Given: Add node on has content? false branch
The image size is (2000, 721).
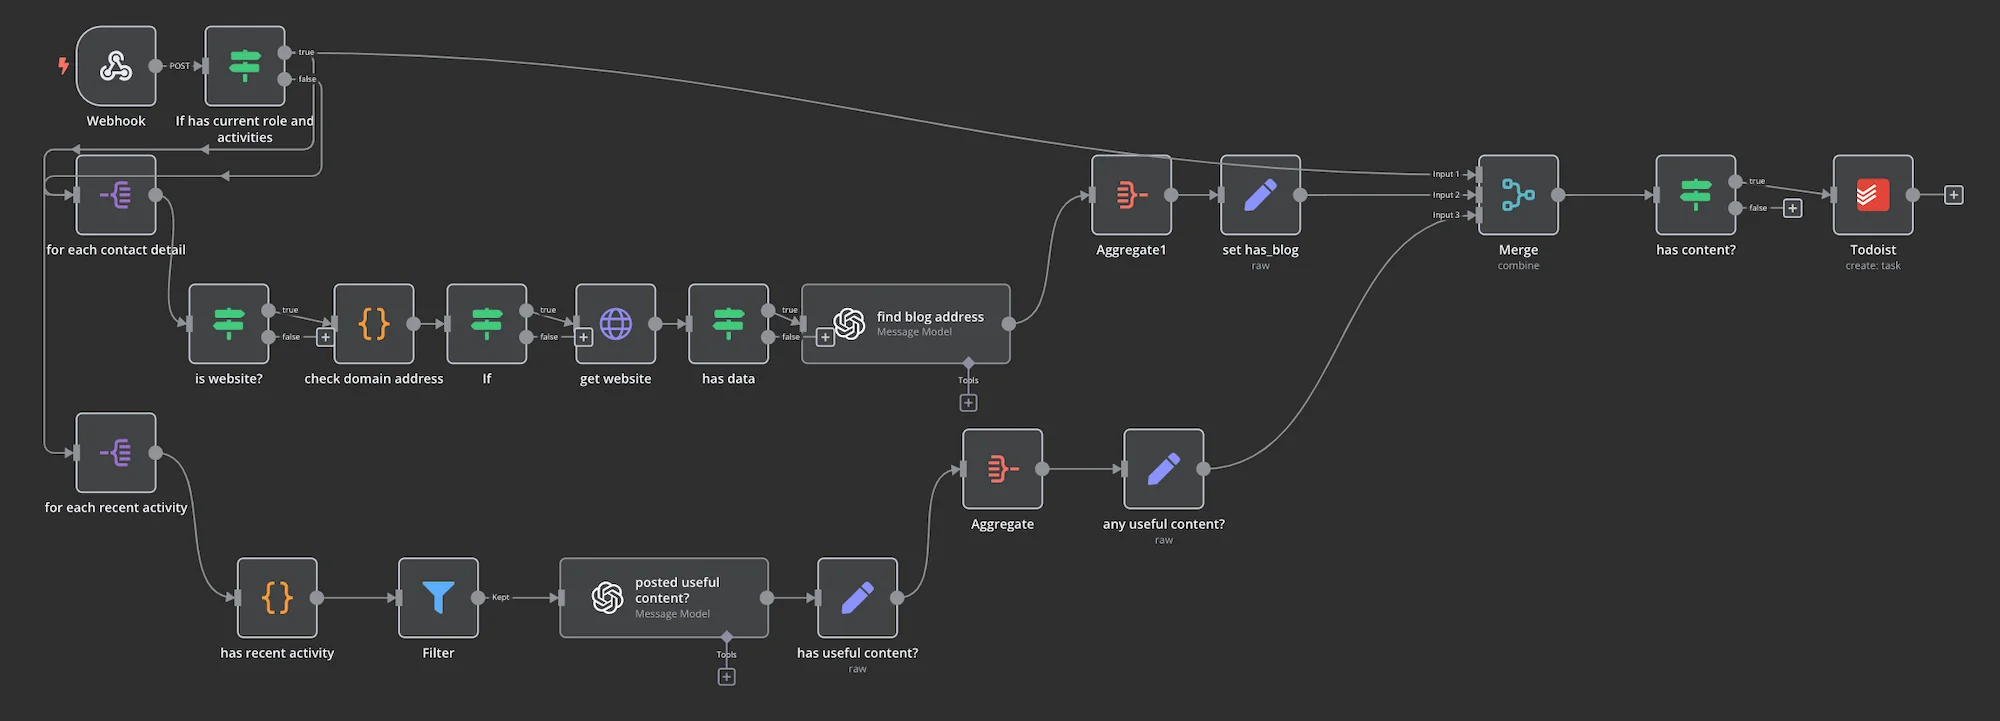Looking at the screenshot, I should [1792, 208].
